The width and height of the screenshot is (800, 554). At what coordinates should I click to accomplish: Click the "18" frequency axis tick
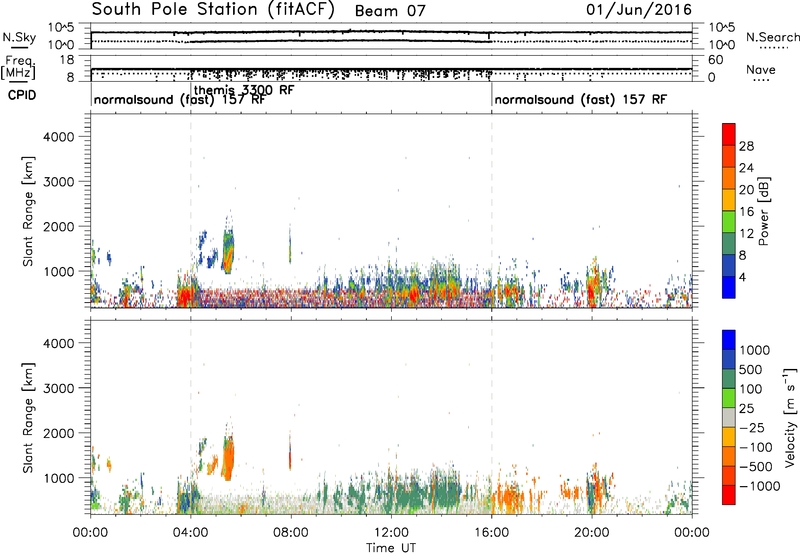67,60
